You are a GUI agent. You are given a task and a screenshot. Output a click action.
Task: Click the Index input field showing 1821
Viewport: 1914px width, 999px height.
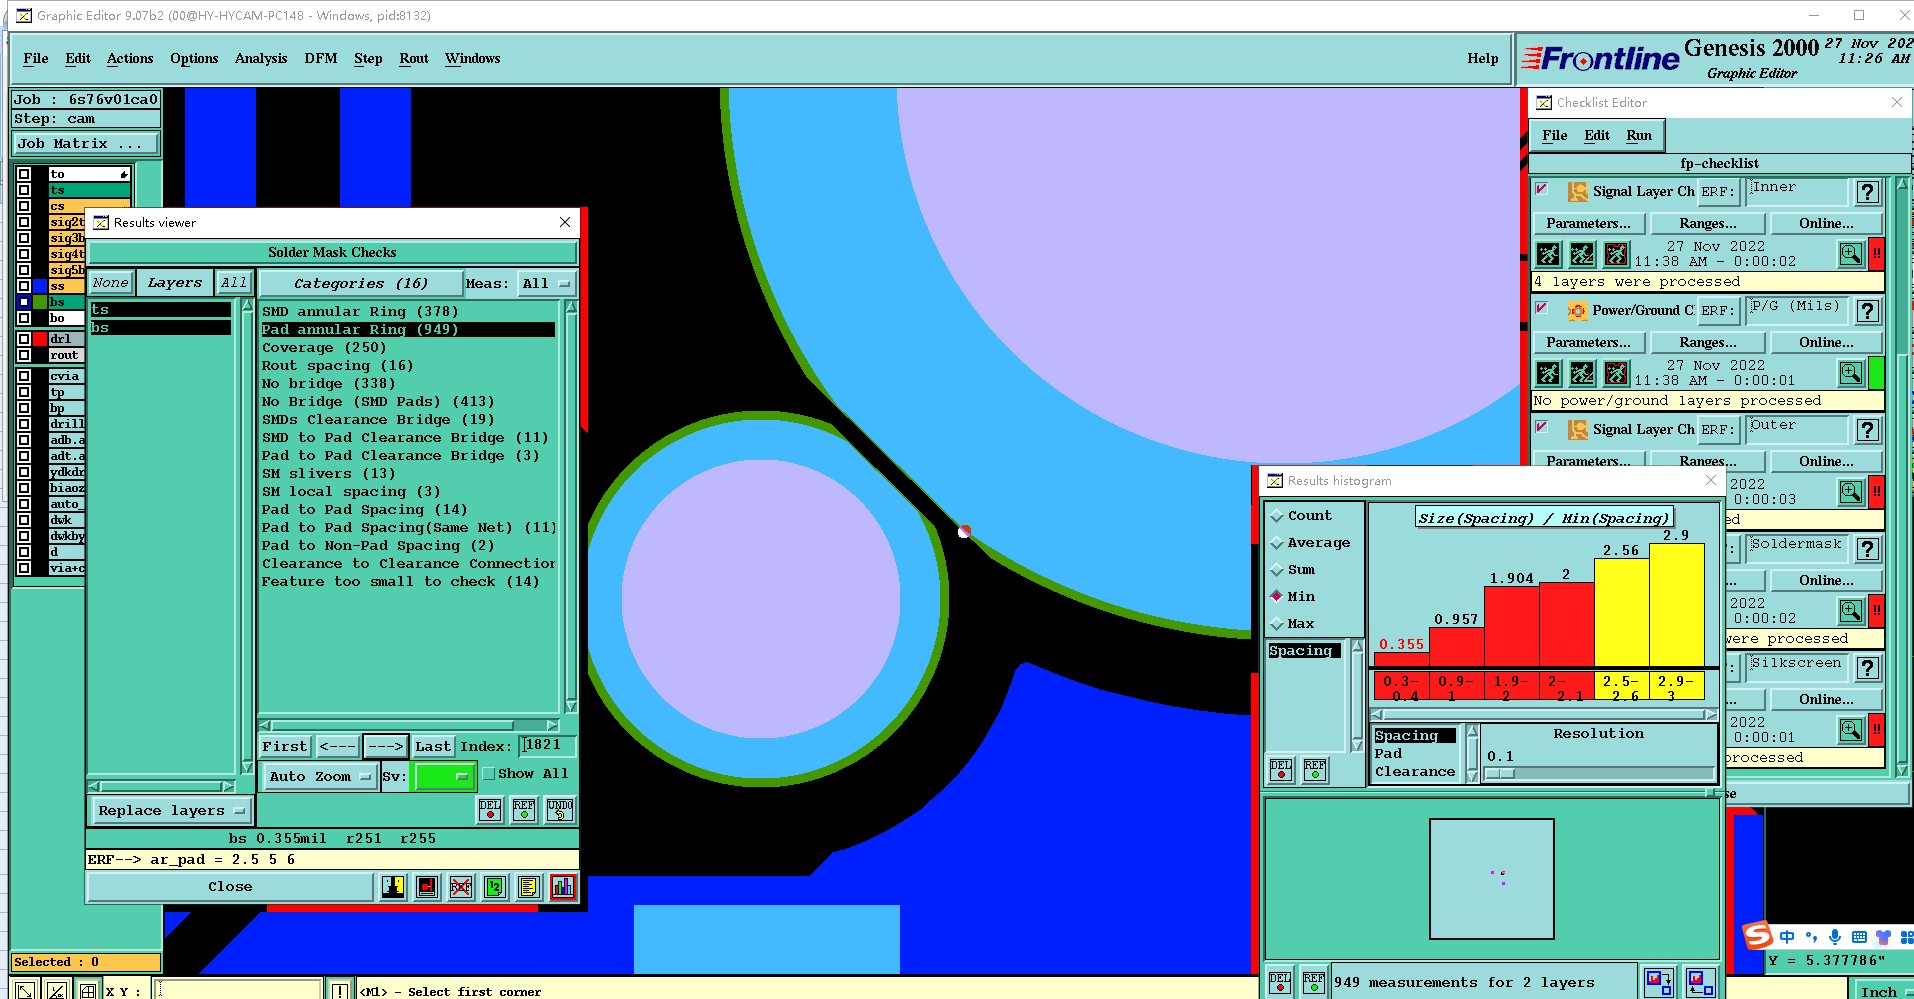click(x=546, y=745)
